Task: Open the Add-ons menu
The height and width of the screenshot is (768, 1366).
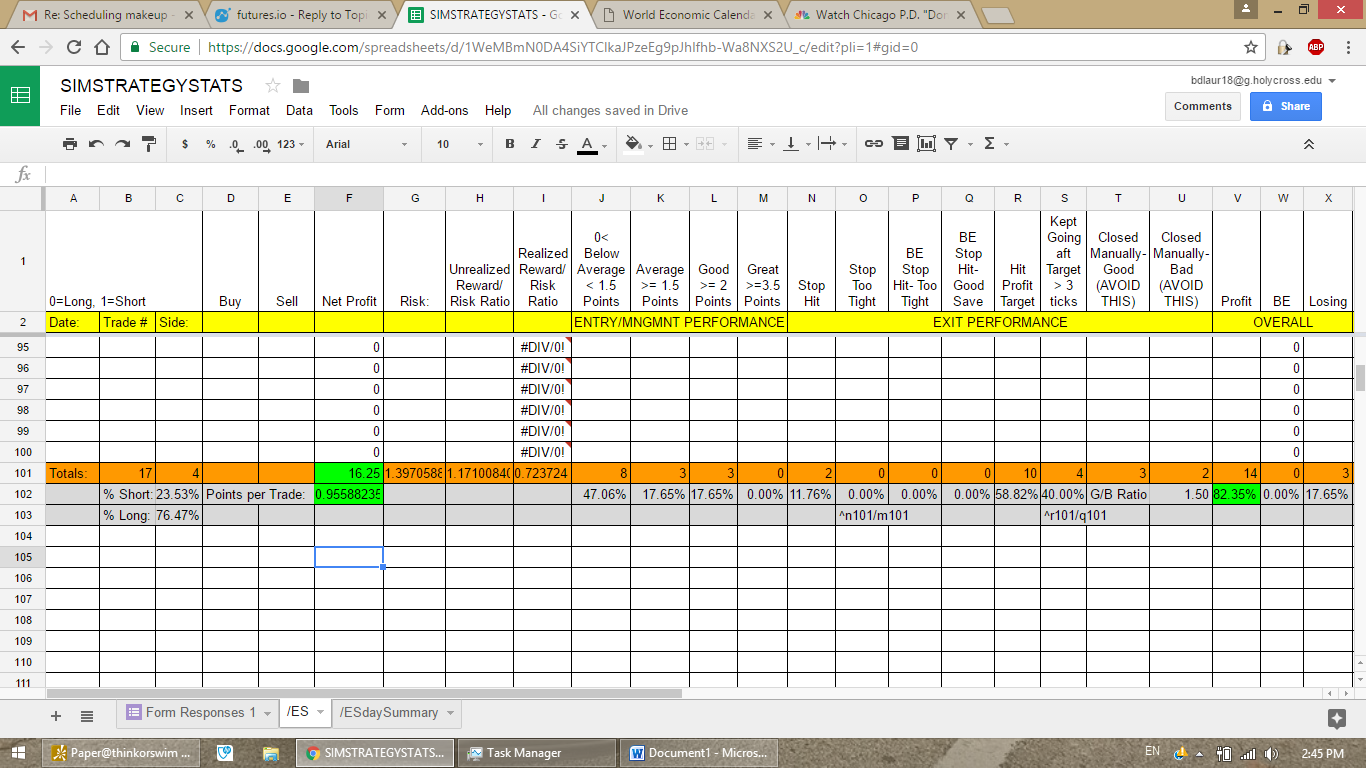Action: pyautogui.click(x=444, y=110)
